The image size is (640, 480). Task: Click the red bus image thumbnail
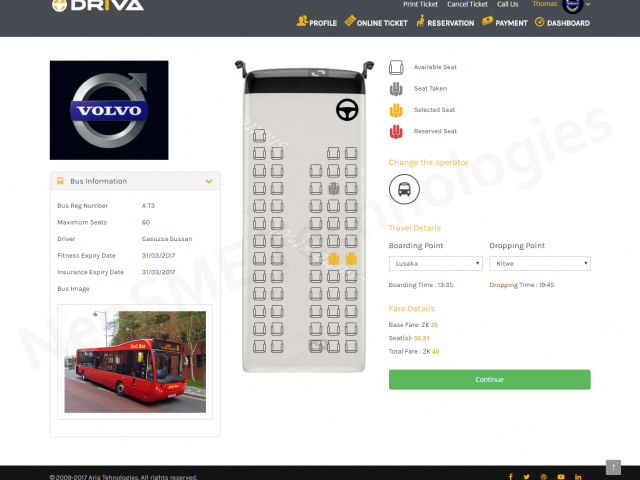pos(134,361)
